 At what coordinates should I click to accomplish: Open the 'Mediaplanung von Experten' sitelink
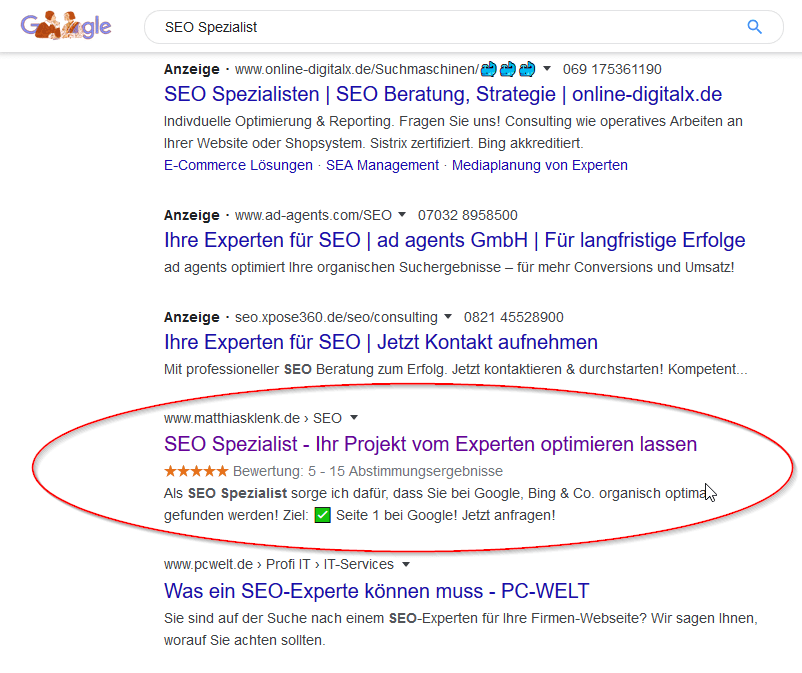540,165
